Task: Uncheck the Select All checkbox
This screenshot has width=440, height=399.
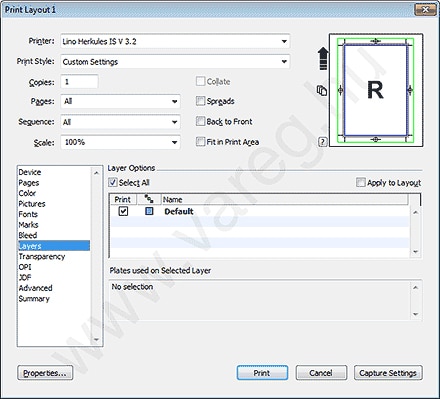Action: click(113, 182)
